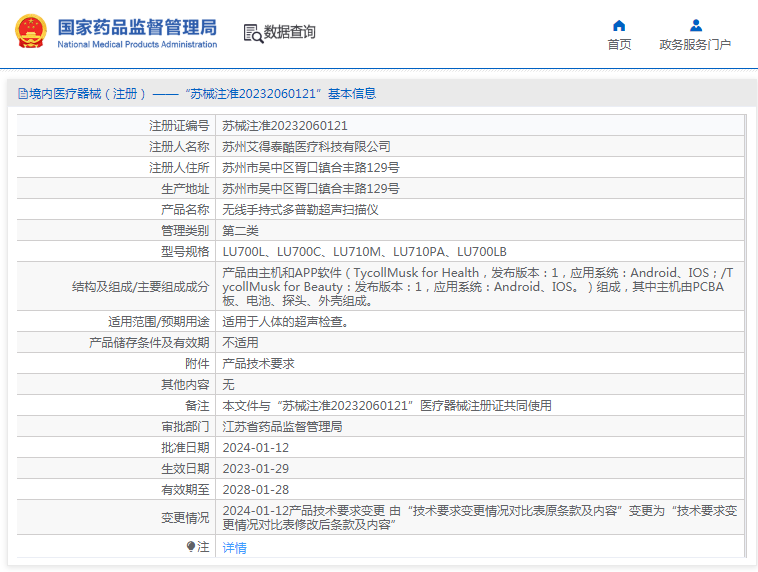758x572 pixels.
Task: Select 苏州艾得泰酷医疗科技有限公司 cell
Action: pos(306,147)
